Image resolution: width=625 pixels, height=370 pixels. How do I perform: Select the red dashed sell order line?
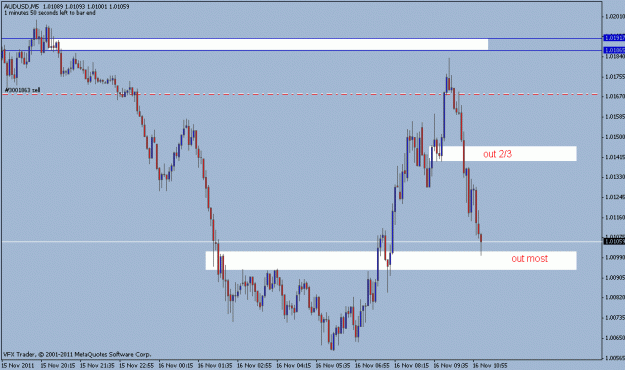[301, 94]
